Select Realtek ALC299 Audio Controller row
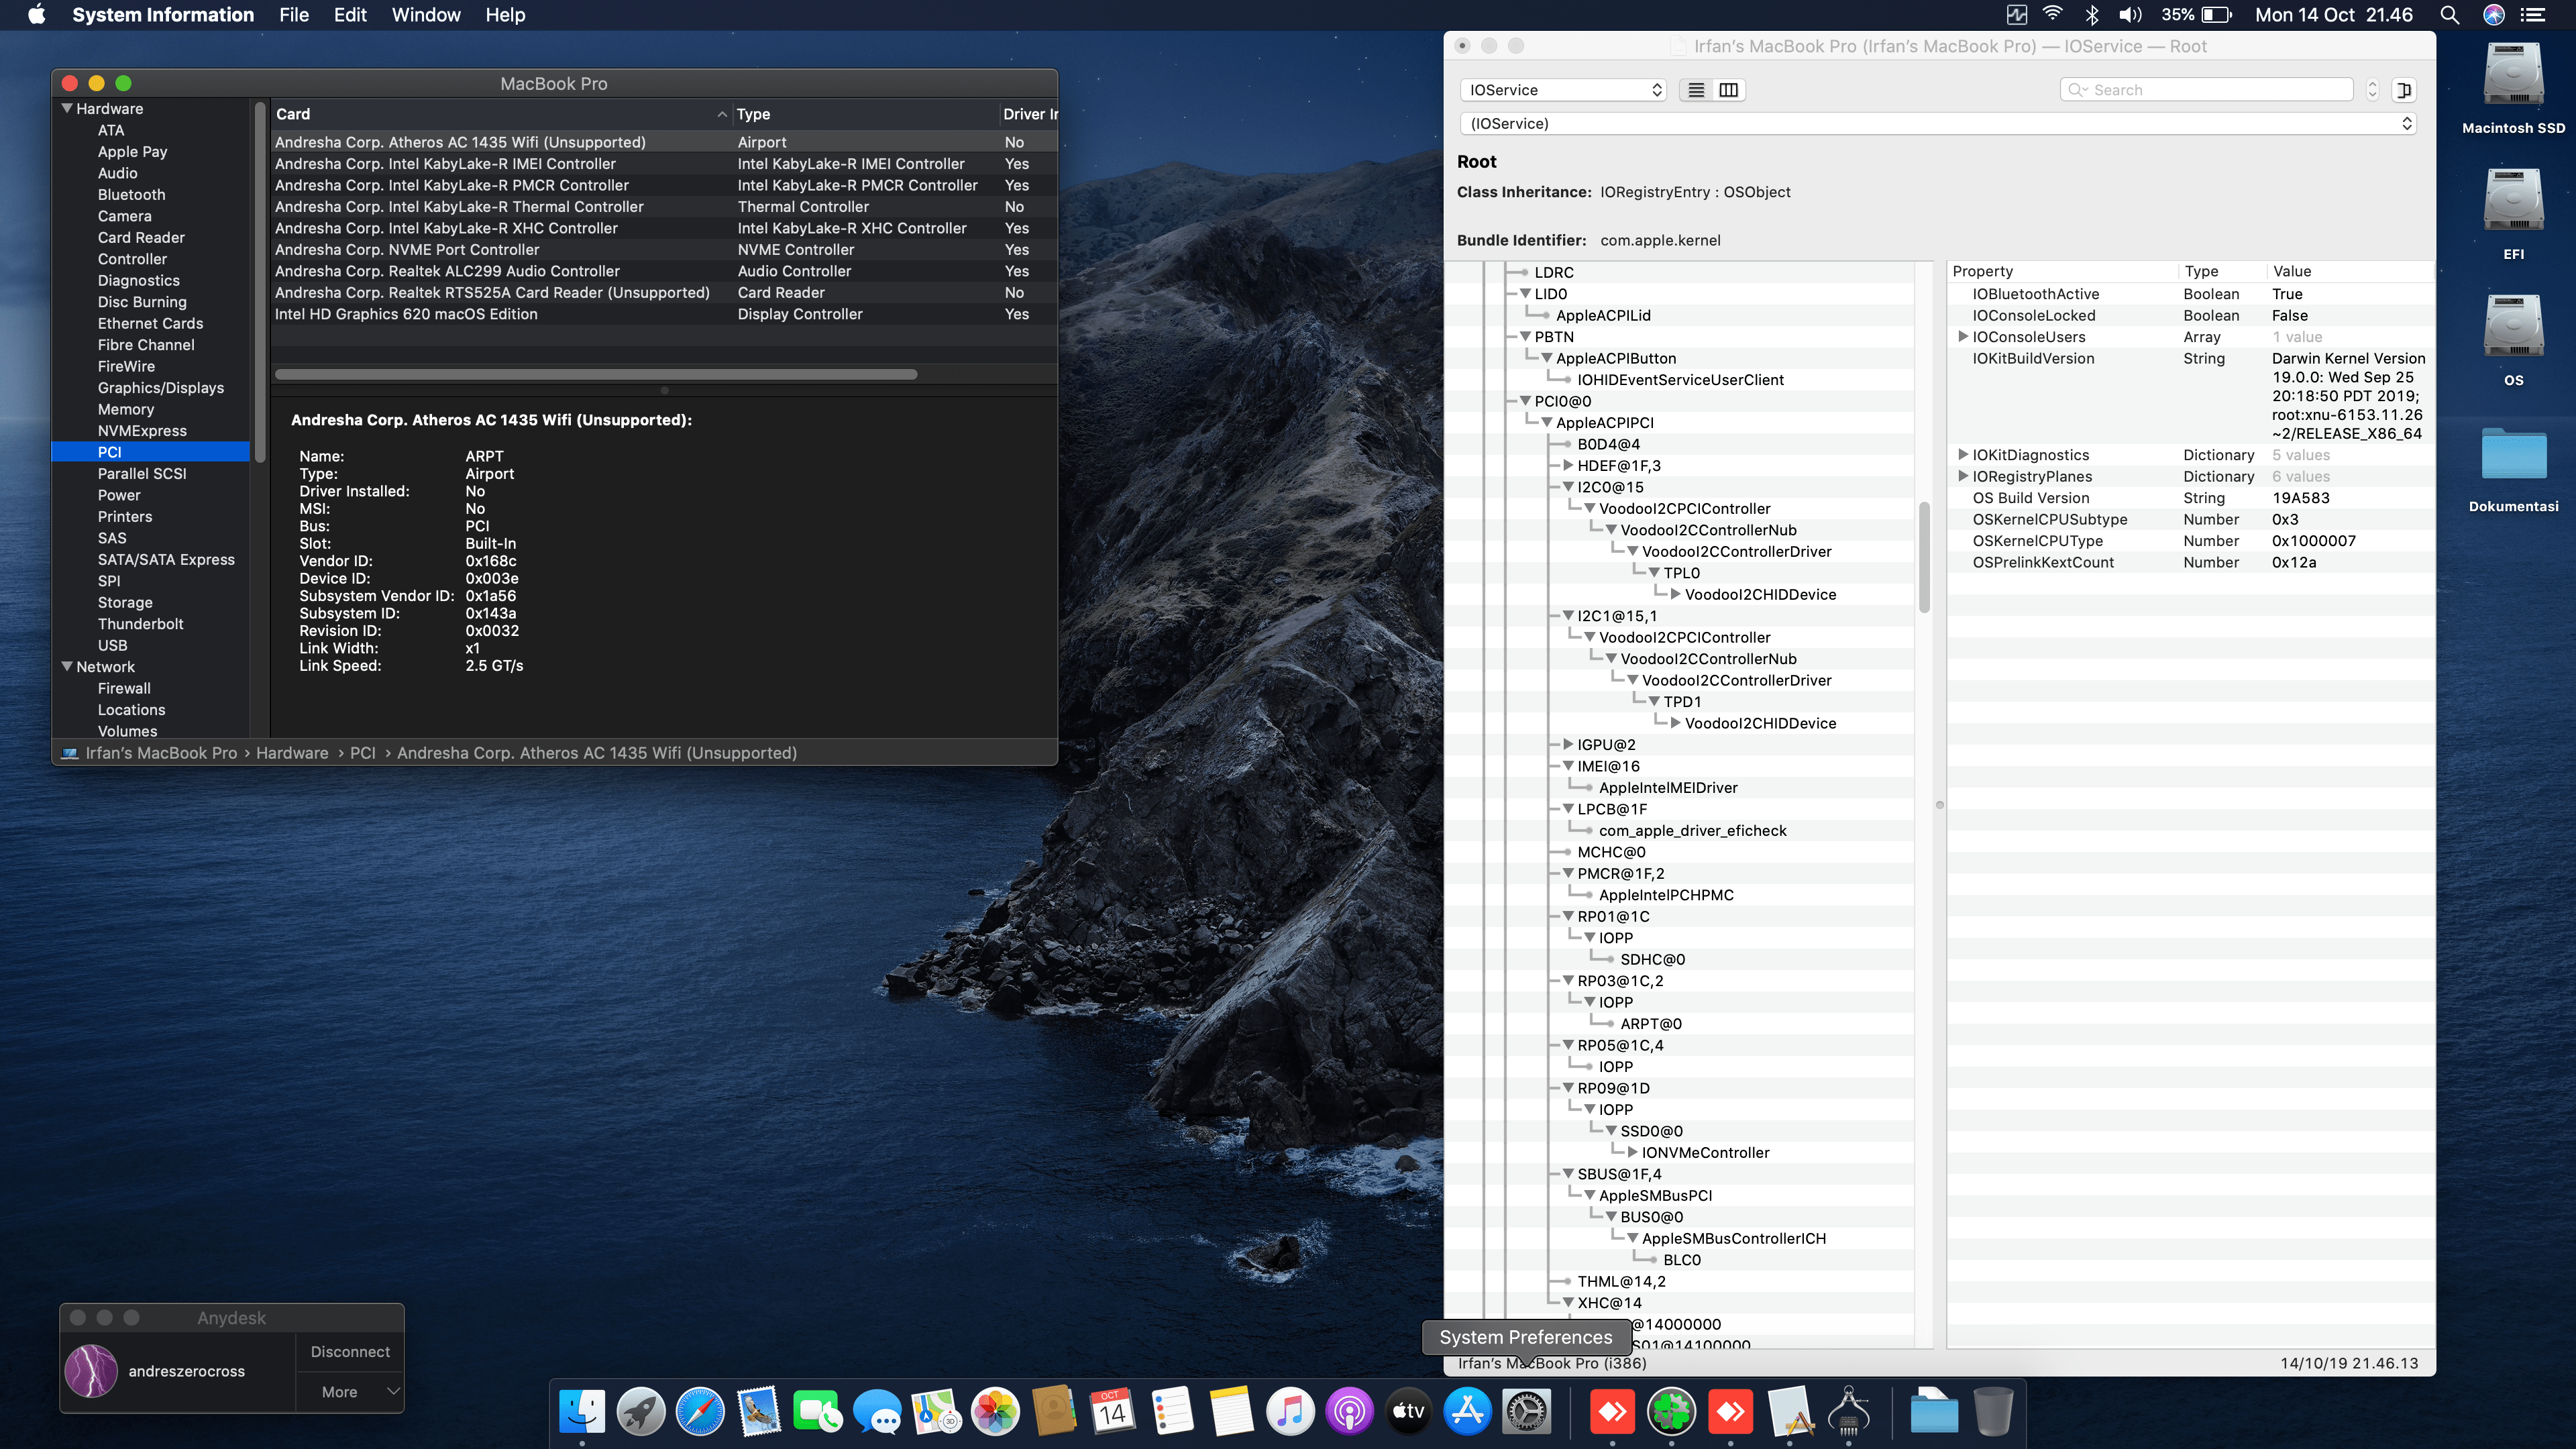Image resolution: width=2576 pixels, height=1449 pixels. 664,271
